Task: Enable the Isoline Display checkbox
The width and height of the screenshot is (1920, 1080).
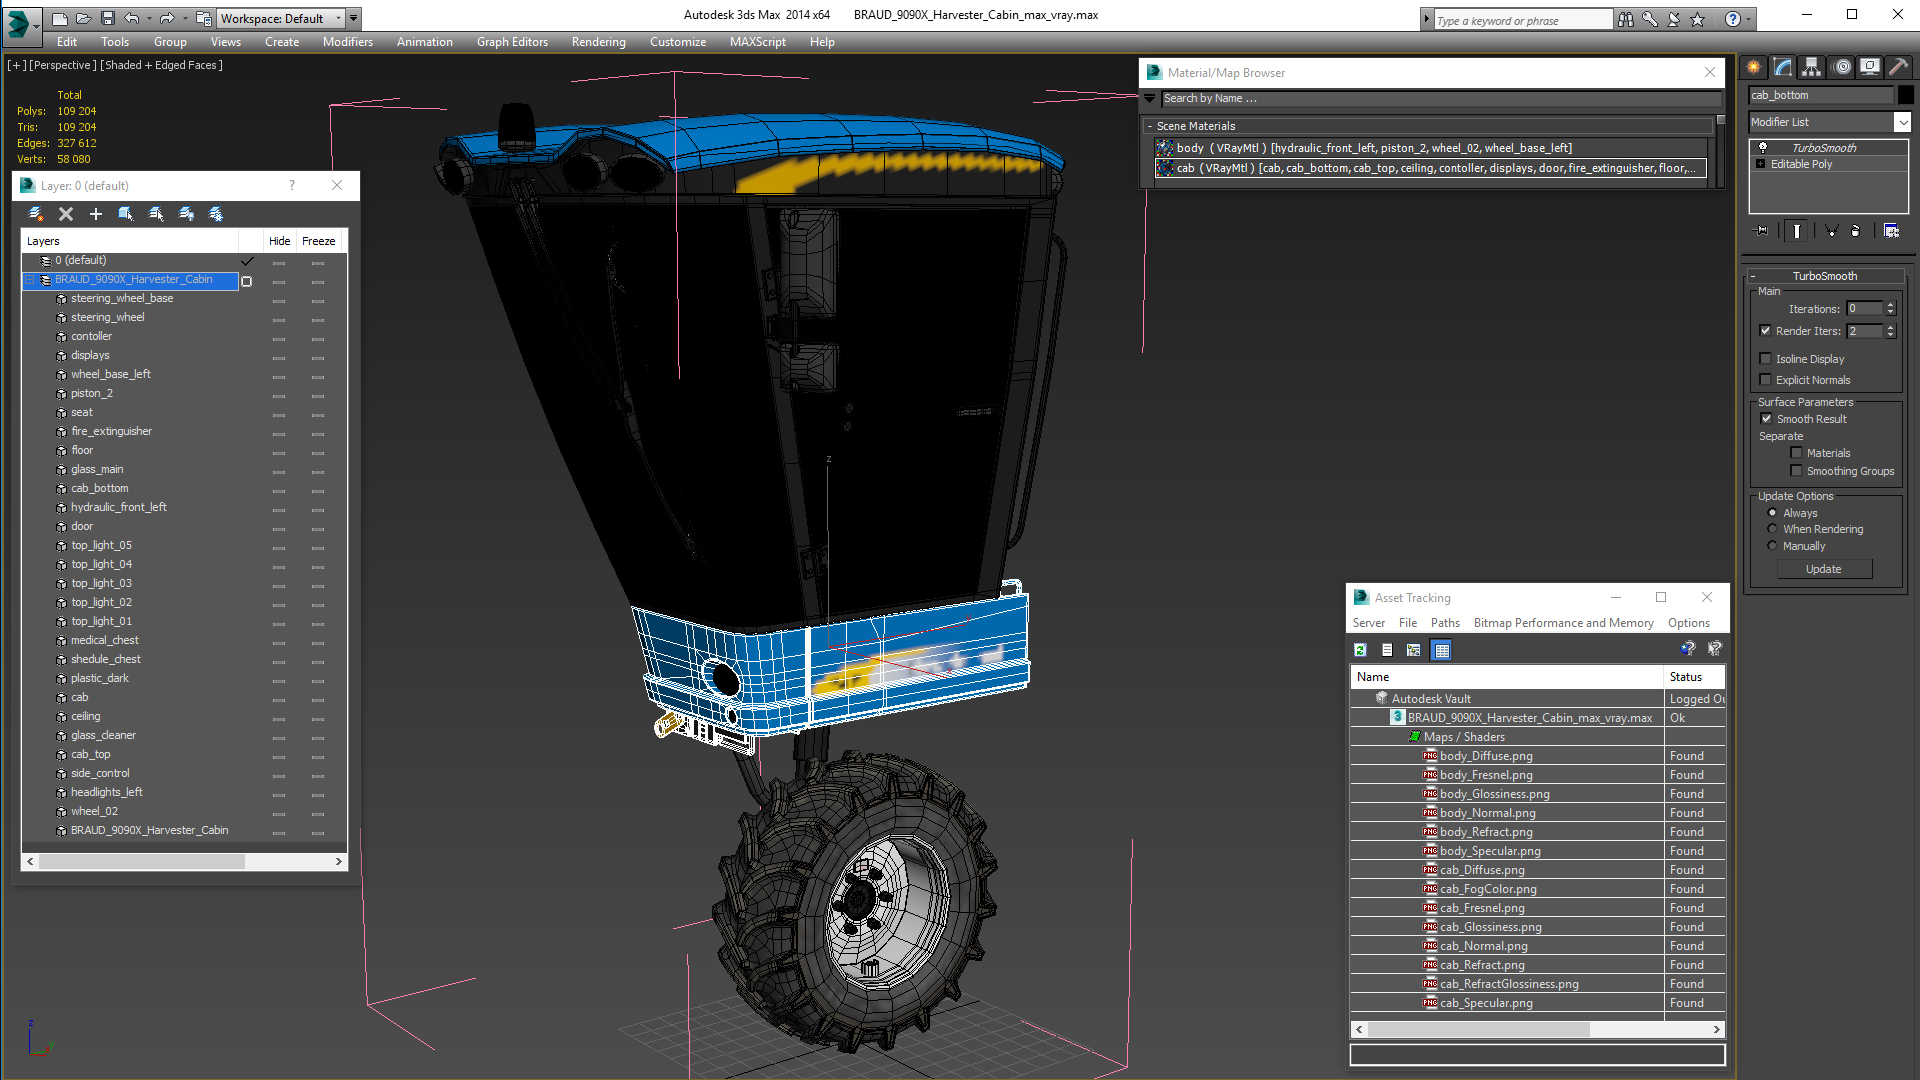Action: pos(1765,359)
